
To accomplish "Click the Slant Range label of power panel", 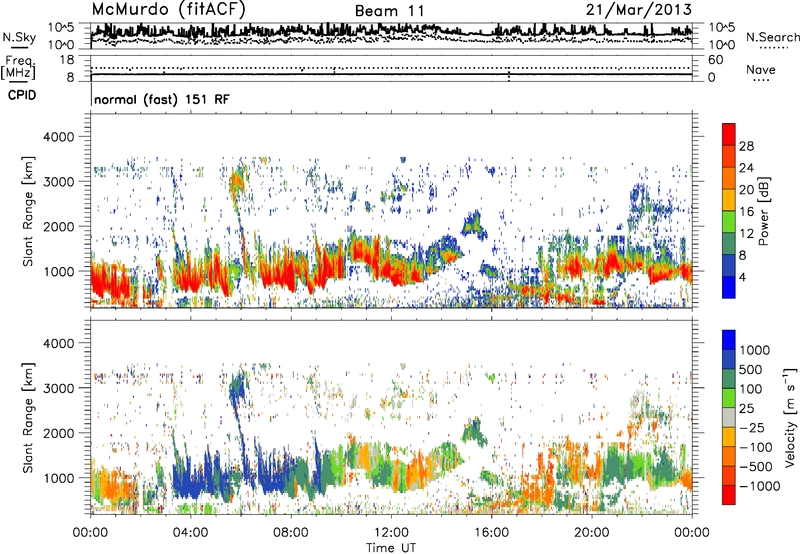I will coord(28,211).
